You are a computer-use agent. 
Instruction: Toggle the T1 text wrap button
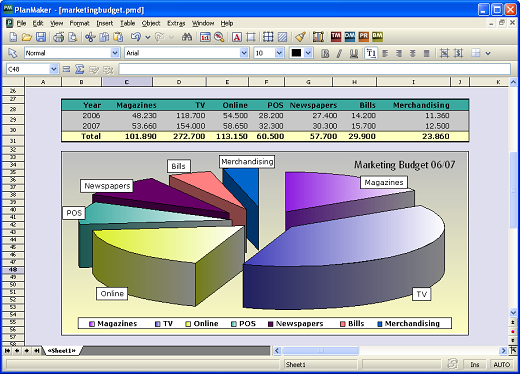371,53
